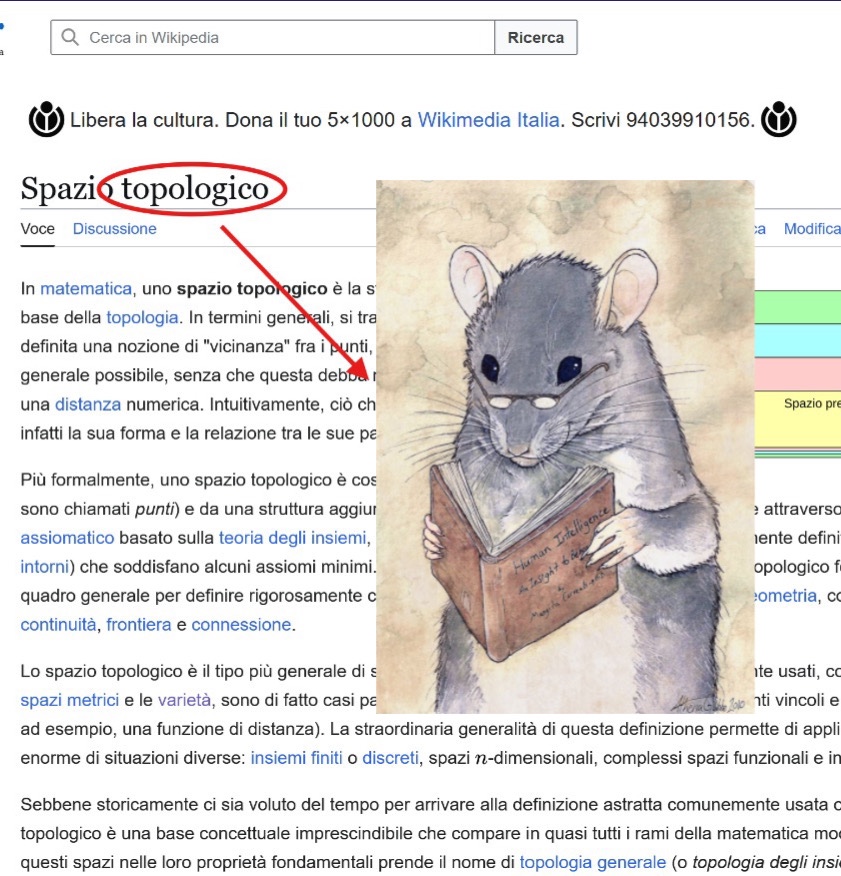
Task: Follow the matematica link
Action: pos(86,289)
